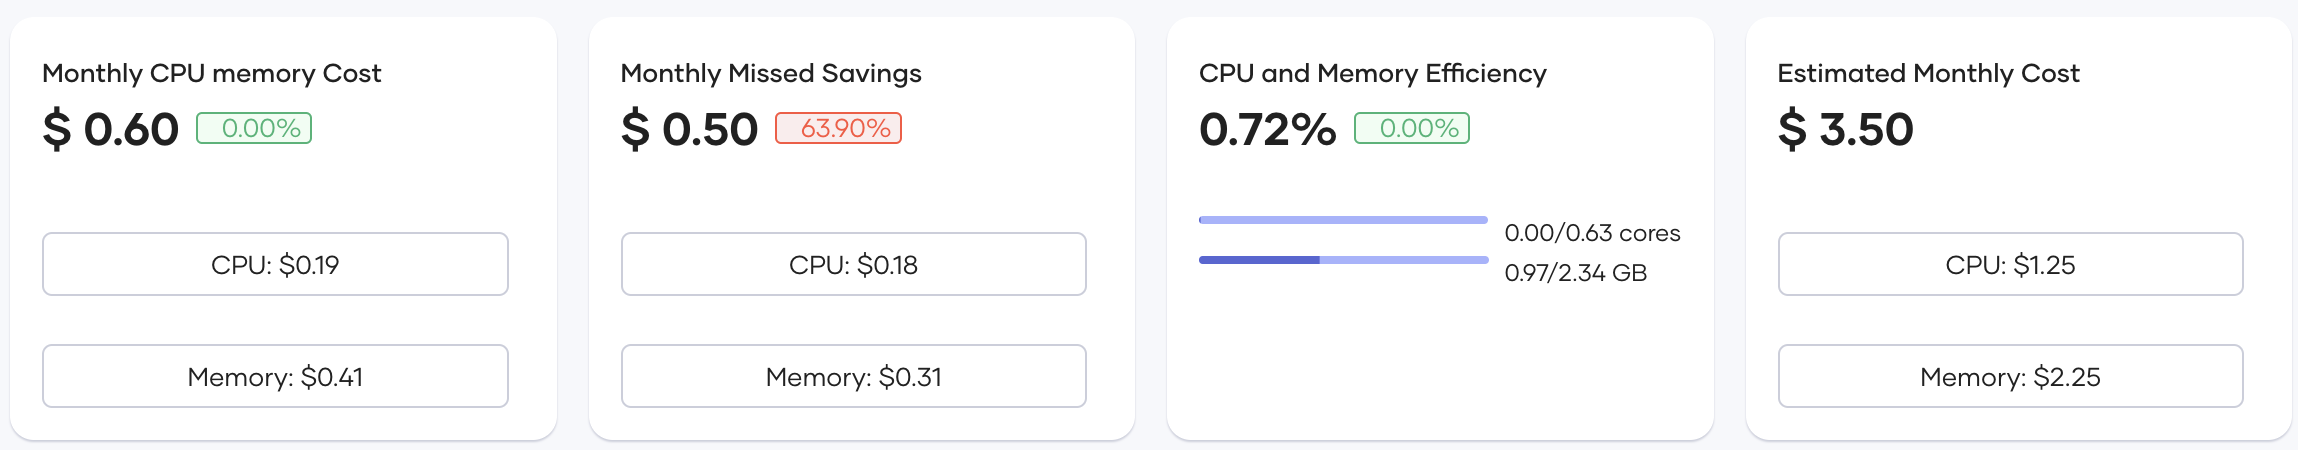This screenshot has height=450, width=2298.
Task: Click the green 0.00% badge beside 0.72%
Action: (1412, 128)
